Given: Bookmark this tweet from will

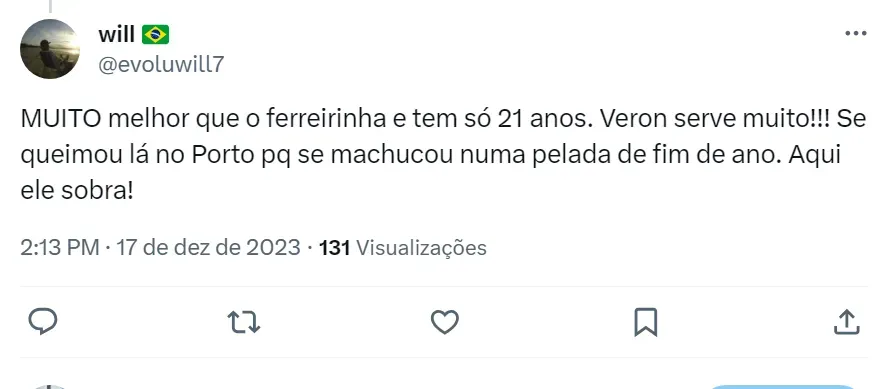Looking at the screenshot, I should click(x=645, y=322).
